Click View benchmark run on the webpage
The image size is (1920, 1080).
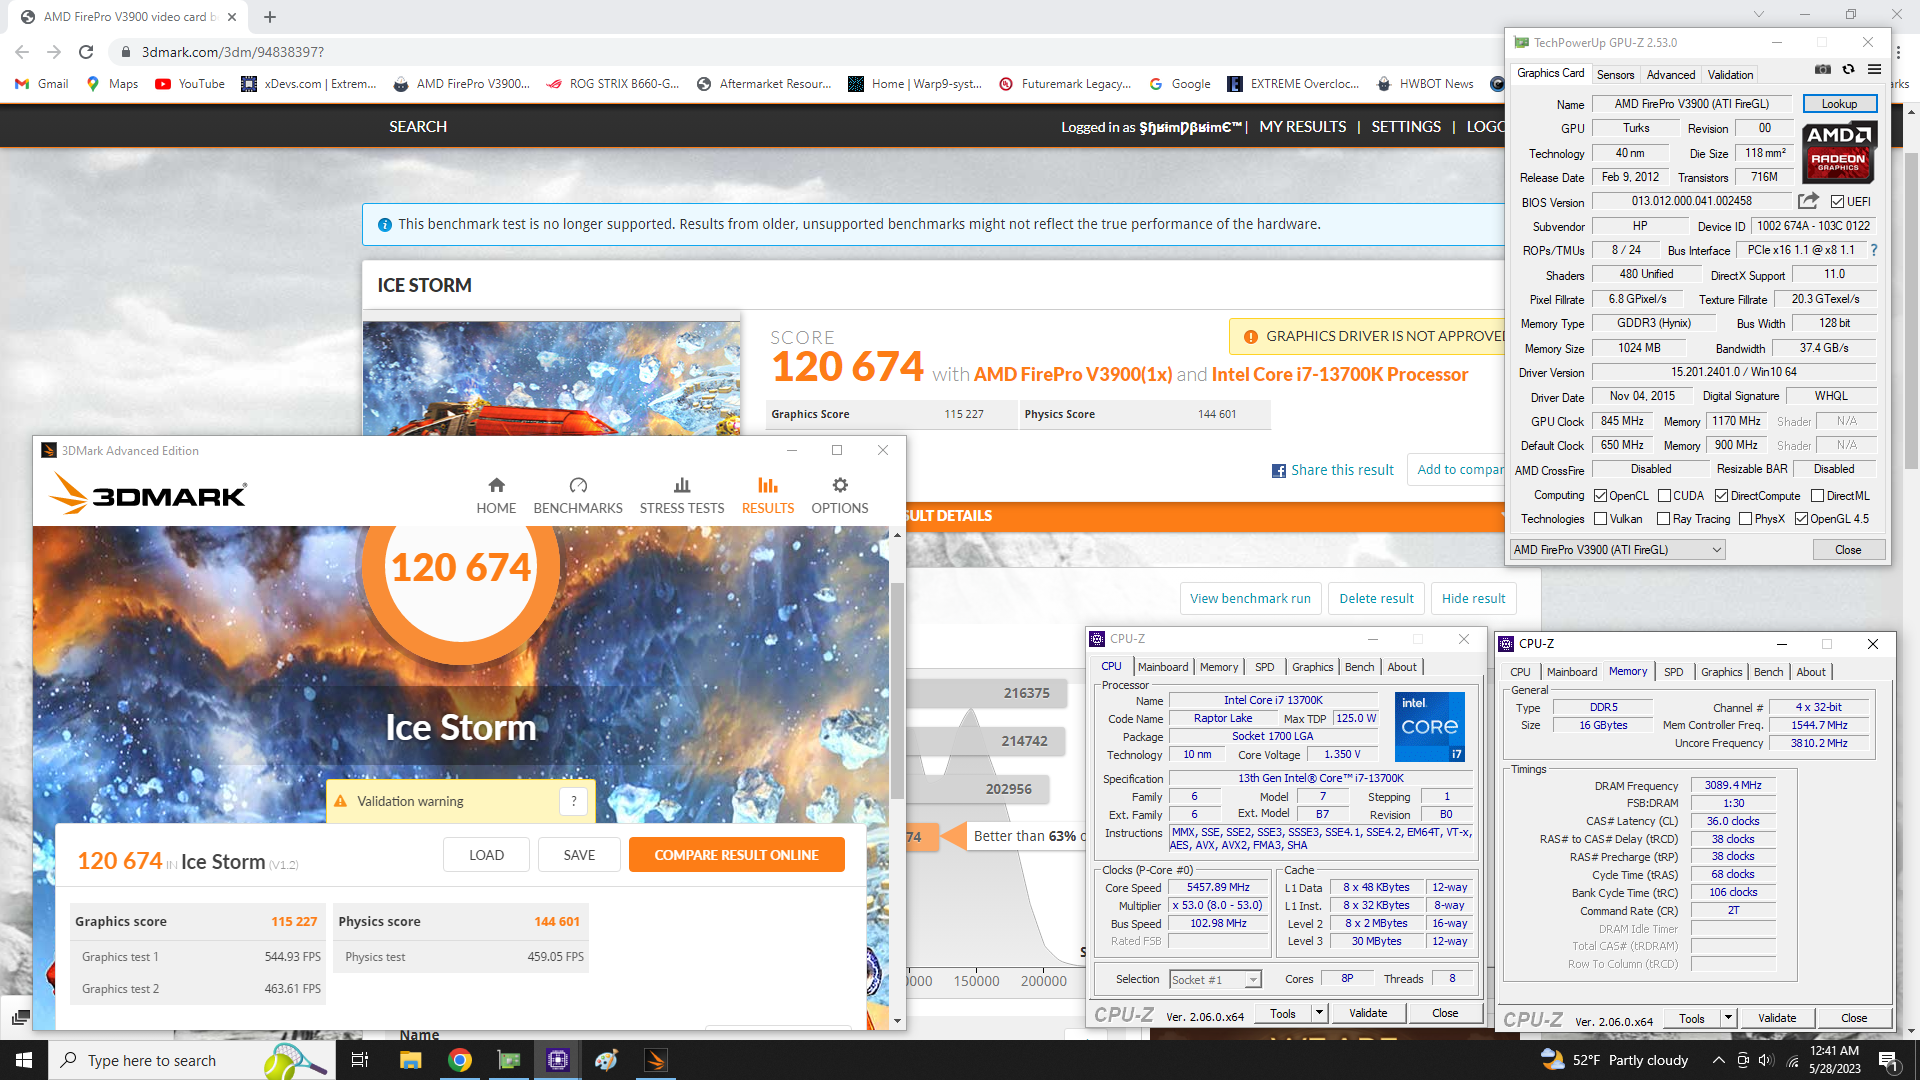click(1250, 598)
